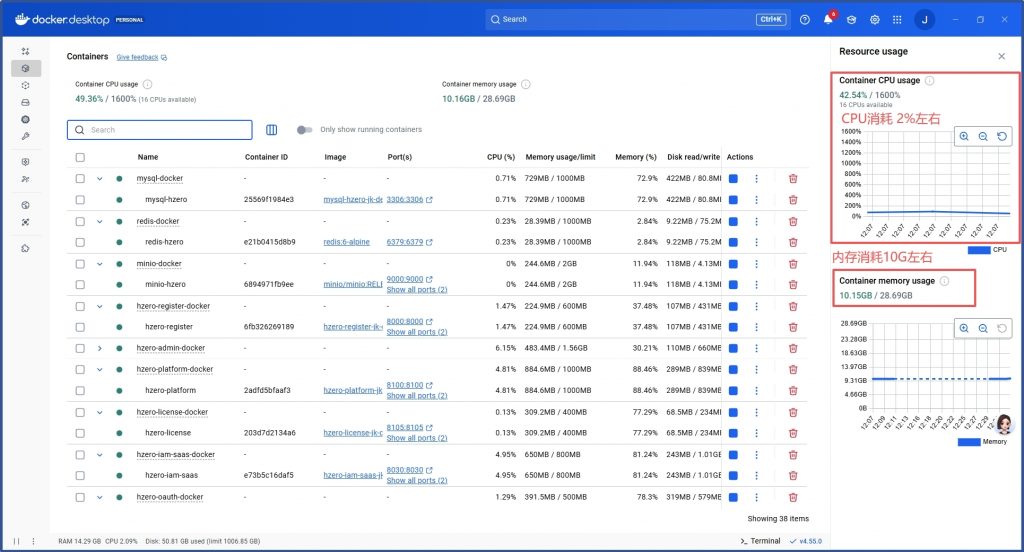
Task: Expand the hzero-admin-docker group
Action: coord(99,348)
